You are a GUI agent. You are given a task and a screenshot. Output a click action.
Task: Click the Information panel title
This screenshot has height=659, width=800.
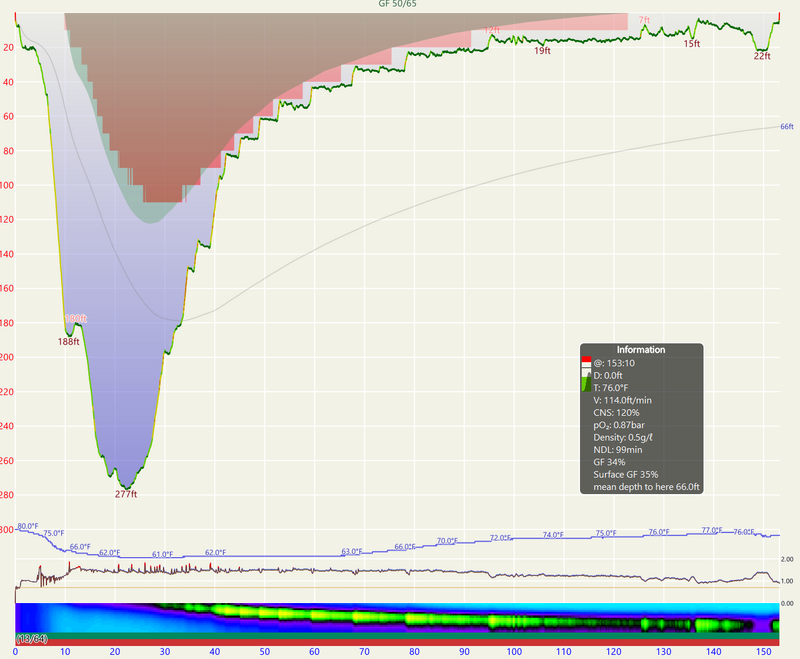click(x=641, y=350)
